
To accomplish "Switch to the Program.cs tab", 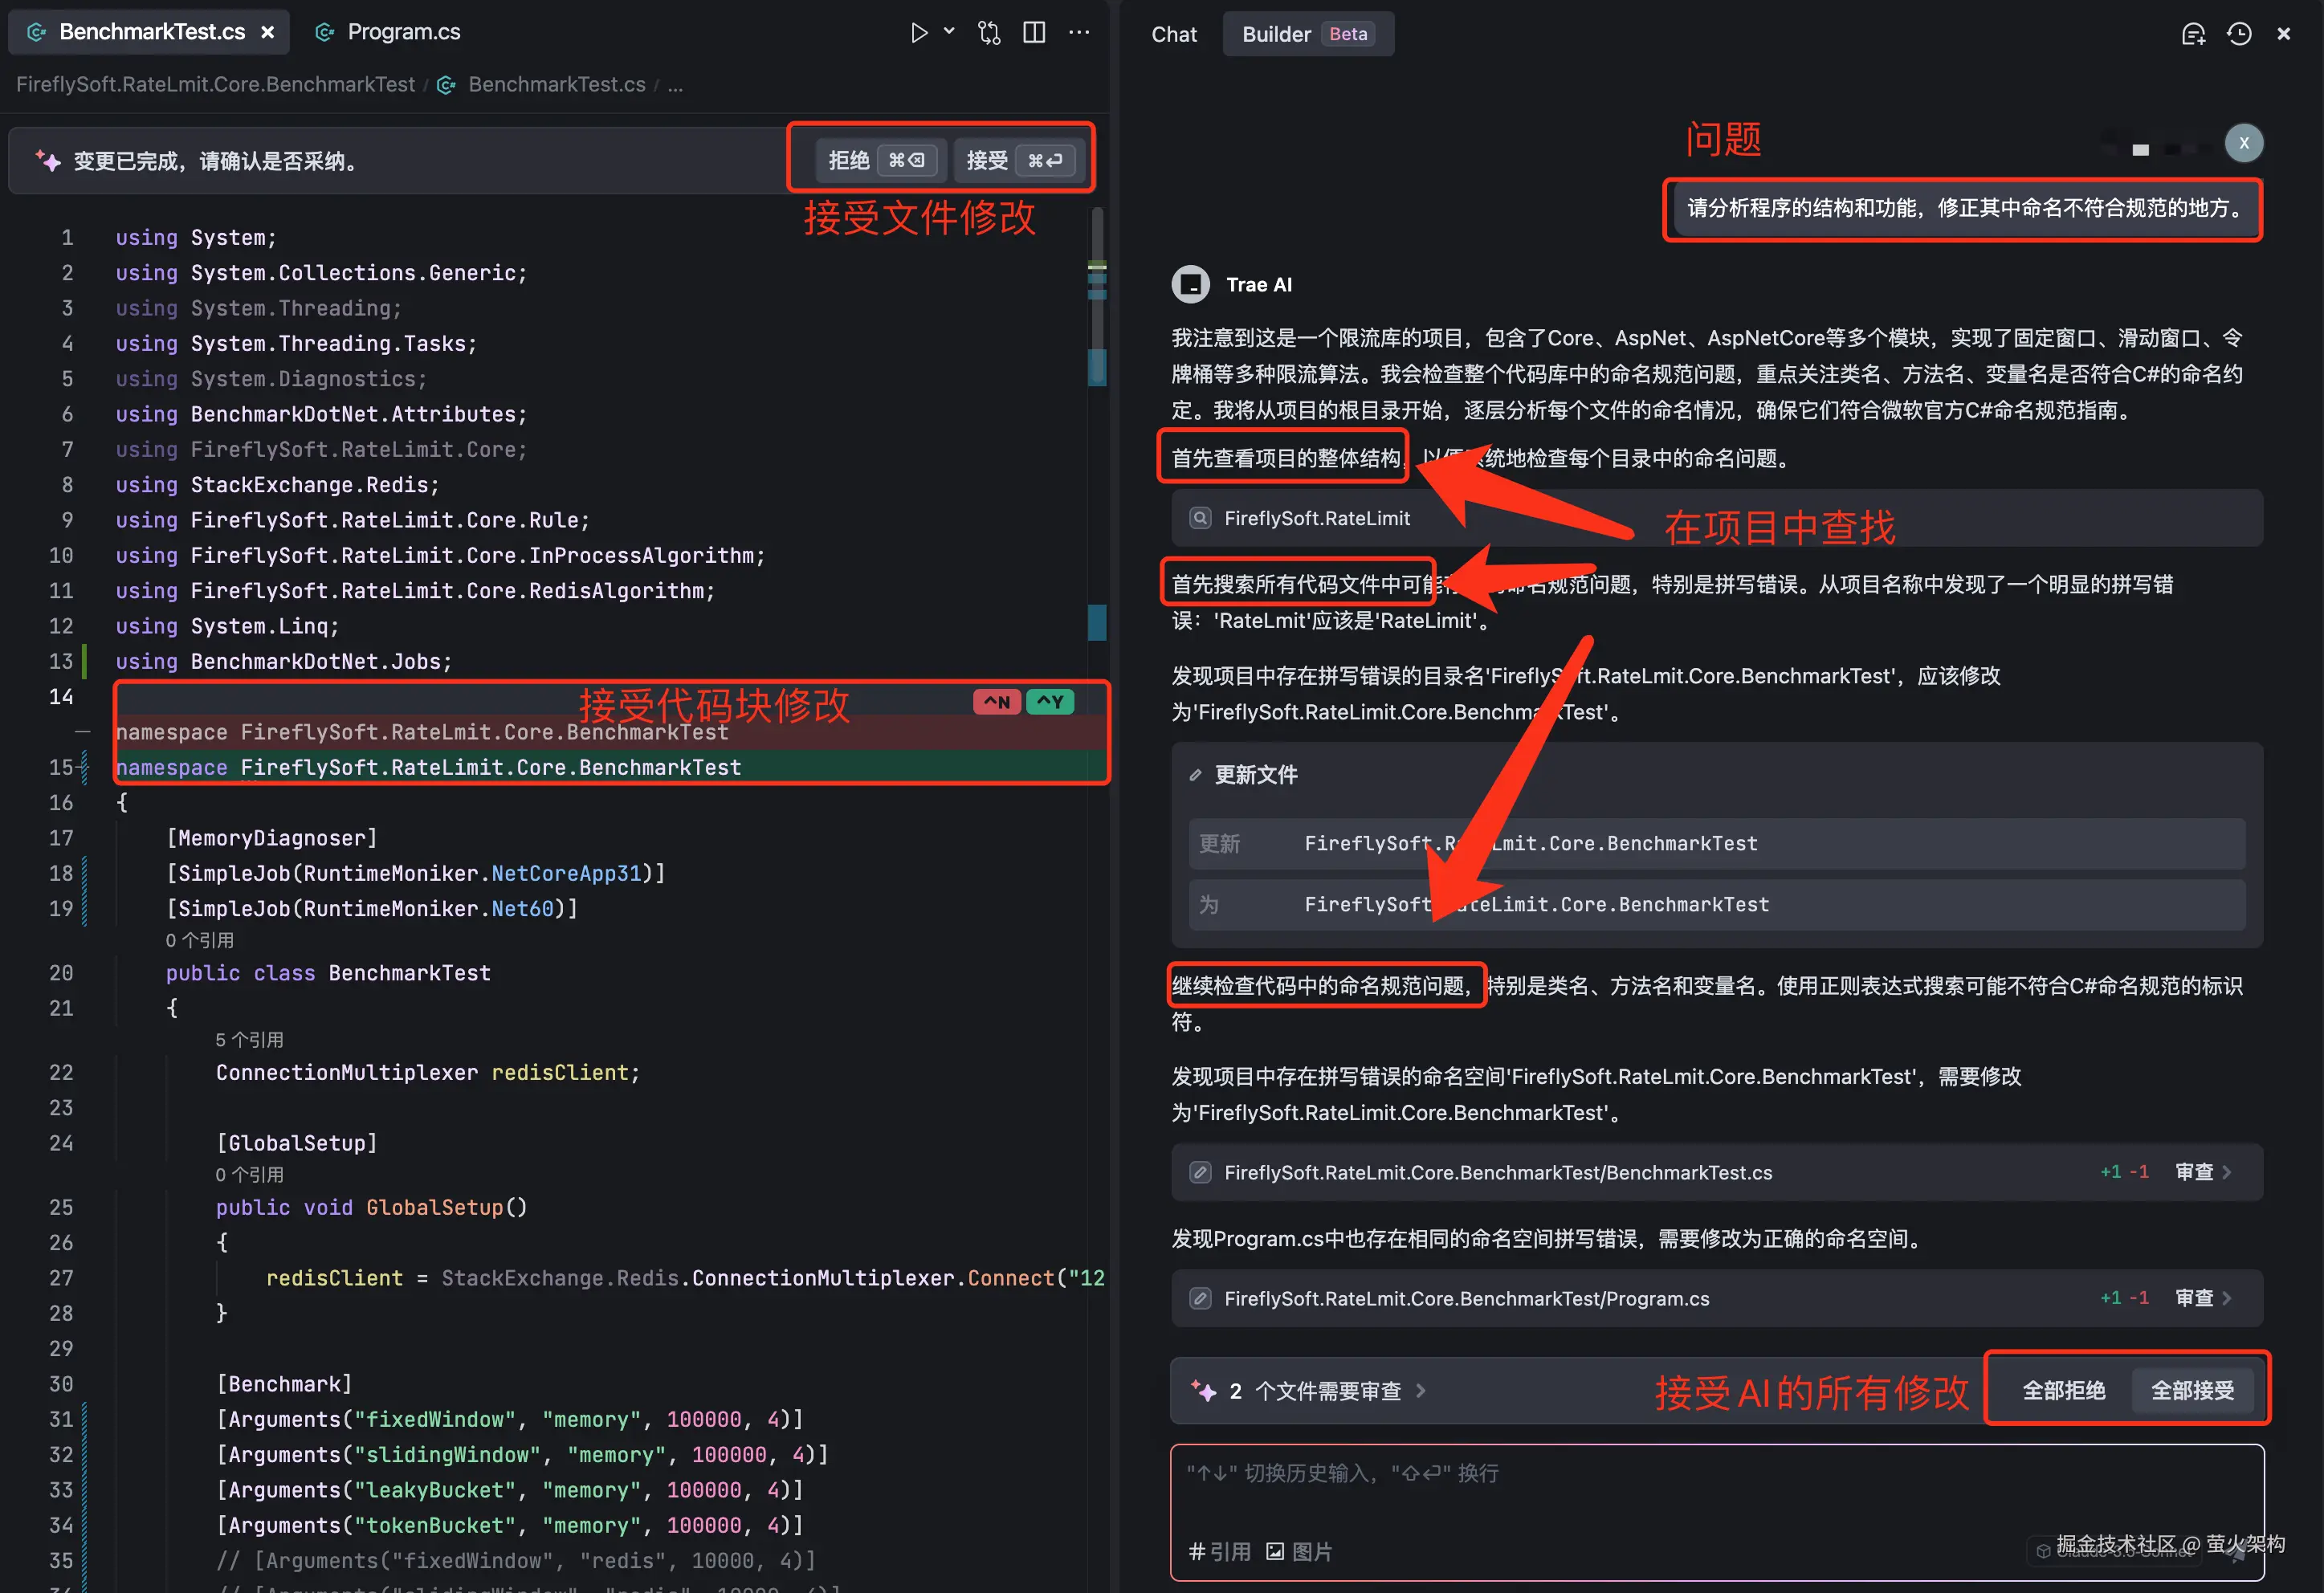I will pos(402,32).
